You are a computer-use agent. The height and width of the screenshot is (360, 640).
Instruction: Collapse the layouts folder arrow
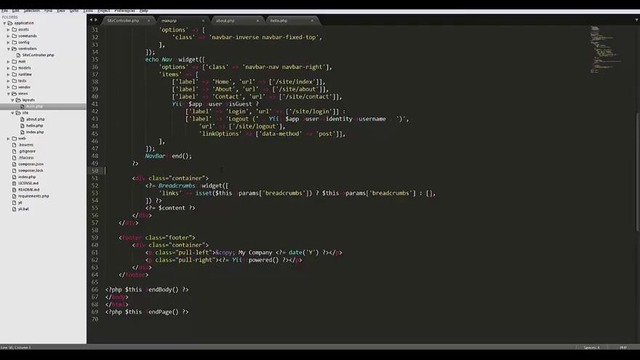pos(12,100)
